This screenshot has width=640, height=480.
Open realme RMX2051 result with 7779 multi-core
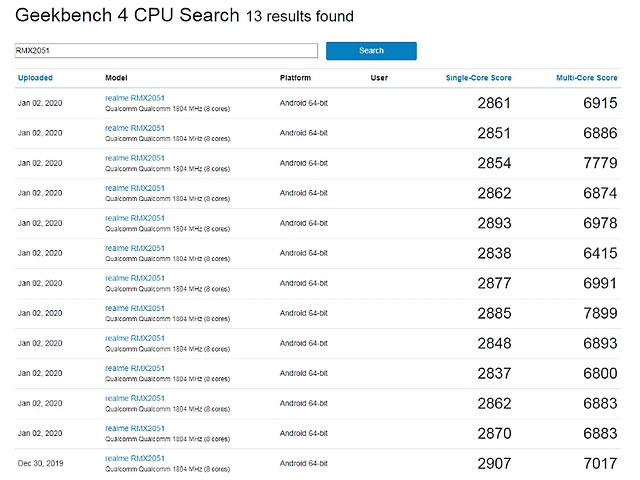pos(135,157)
